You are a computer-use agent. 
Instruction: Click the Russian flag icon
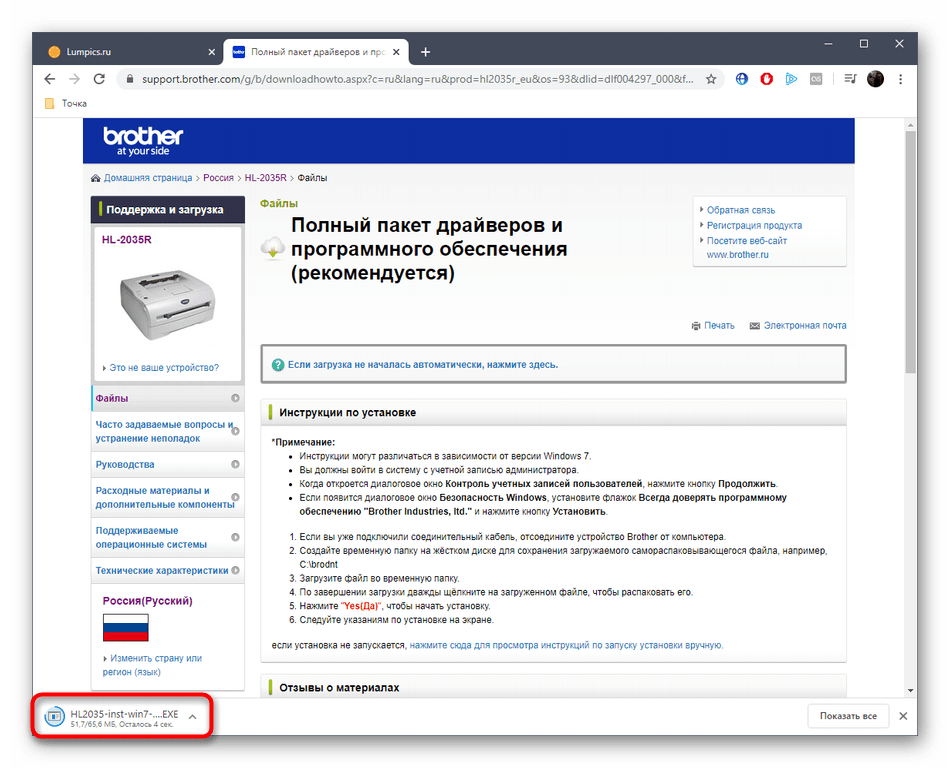click(x=125, y=627)
